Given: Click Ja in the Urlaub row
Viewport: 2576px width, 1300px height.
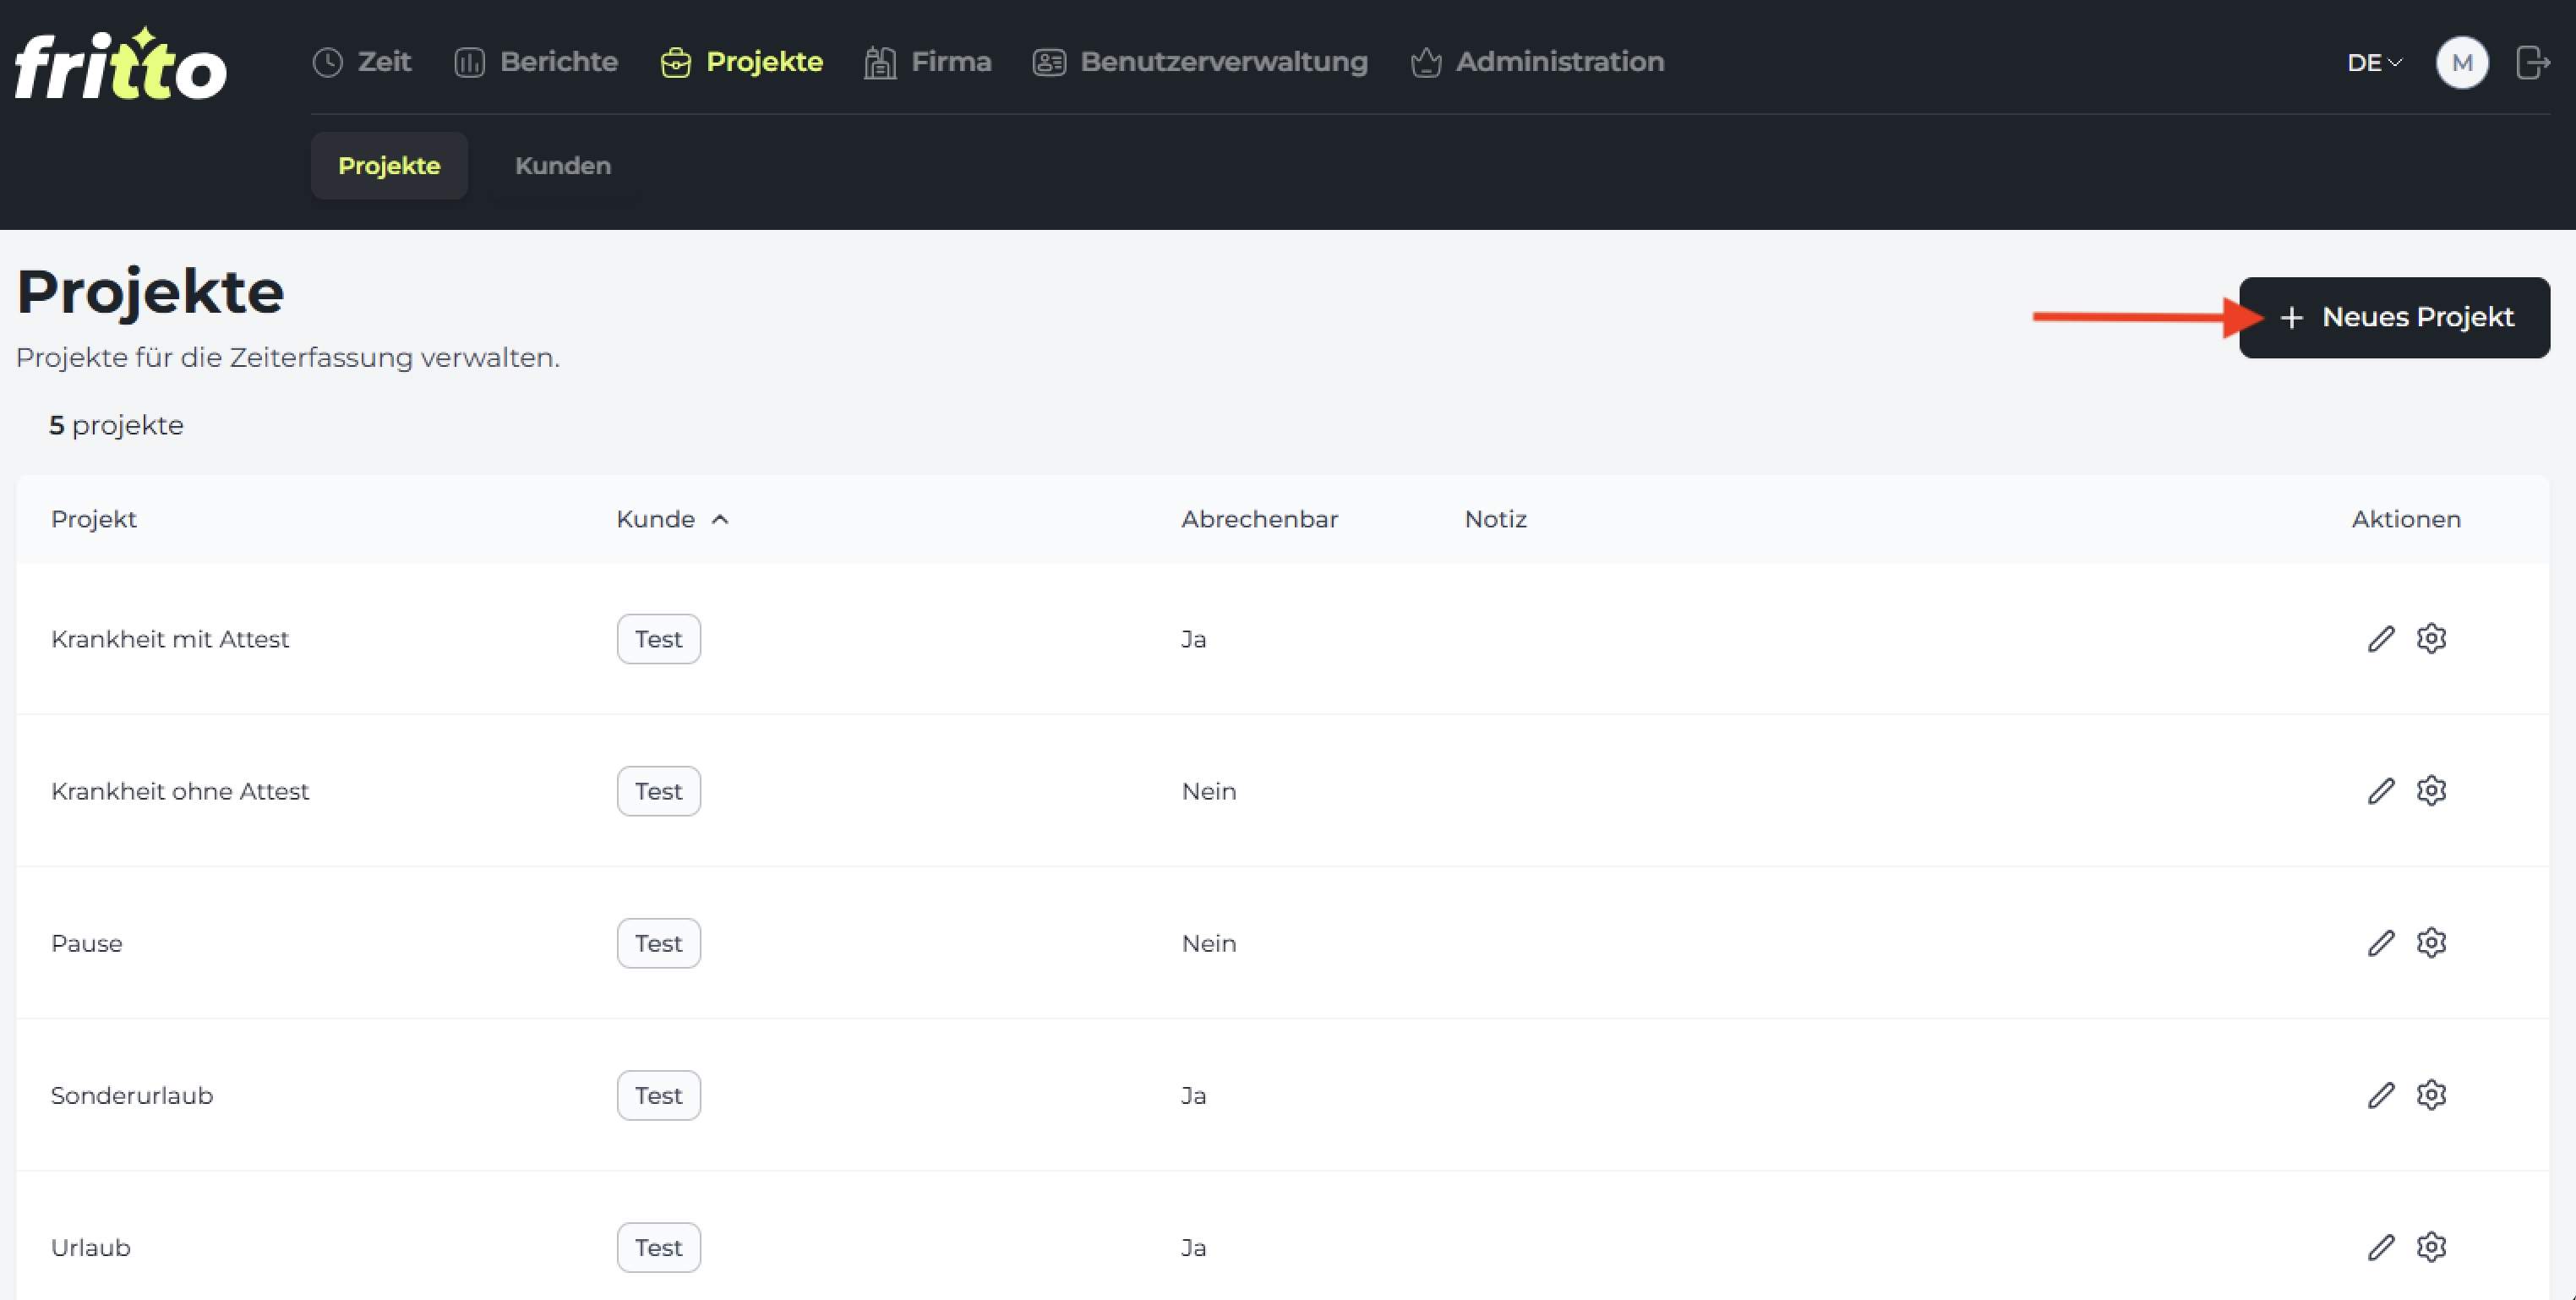Looking at the screenshot, I should pyautogui.click(x=1194, y=1247).
